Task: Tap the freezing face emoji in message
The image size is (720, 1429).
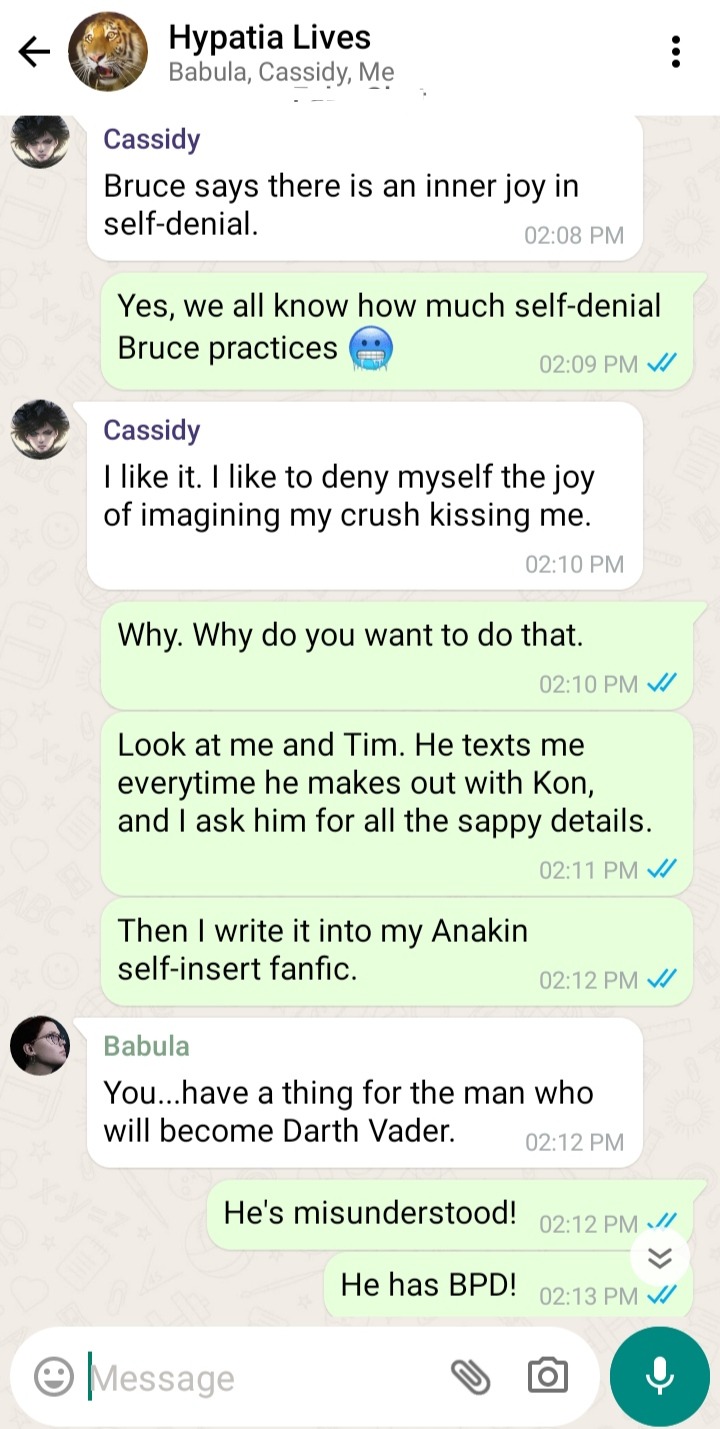Action: point(370,349)
